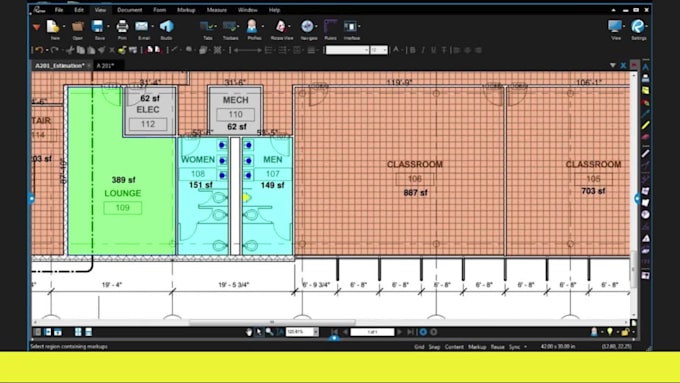The image size is (680, 383).
Task: Open the Markup menu
Action: pos(186,10)
